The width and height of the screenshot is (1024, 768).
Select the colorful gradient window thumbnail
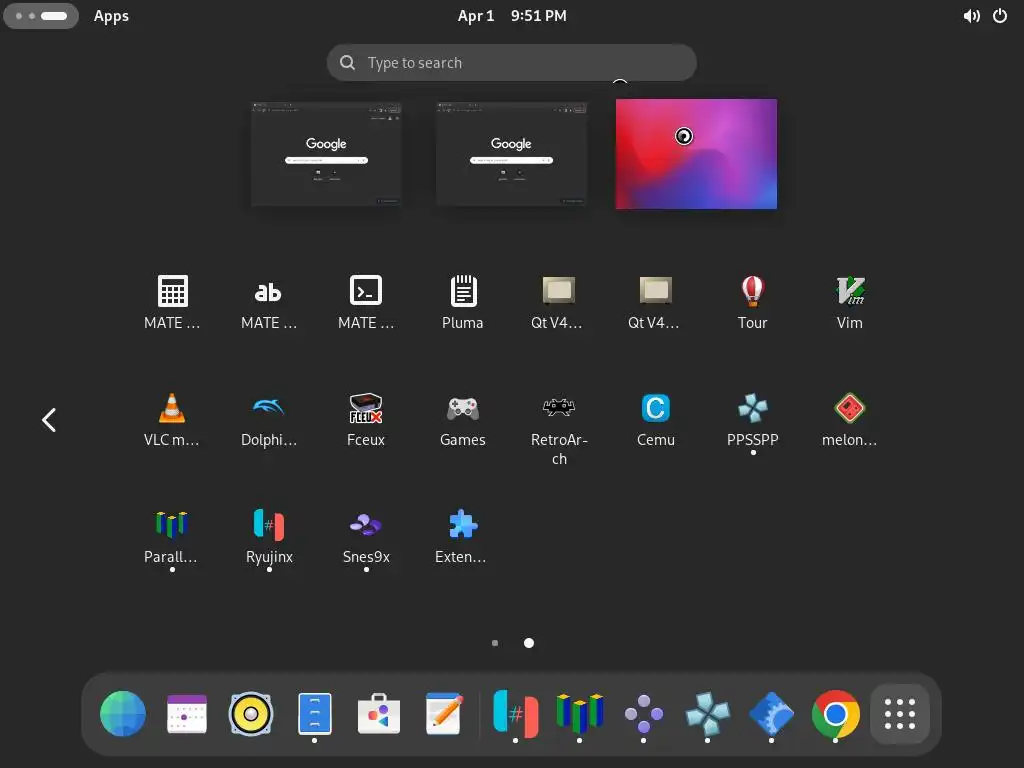[696, 154]
